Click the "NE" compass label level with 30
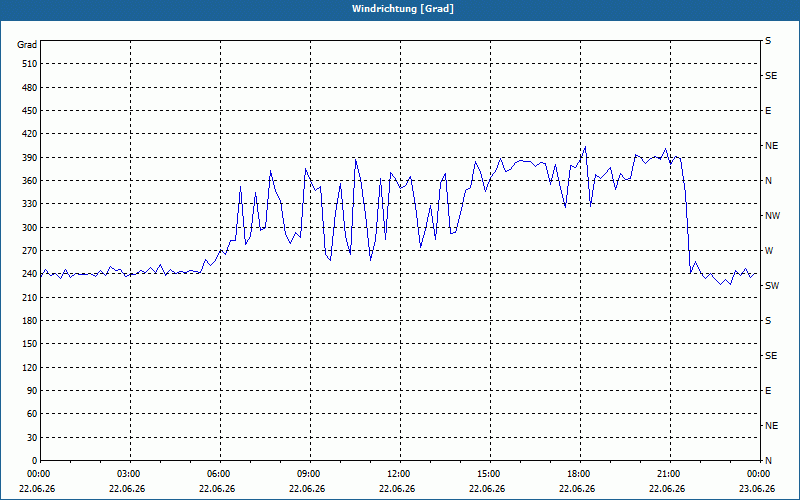 tap(771, 426)
